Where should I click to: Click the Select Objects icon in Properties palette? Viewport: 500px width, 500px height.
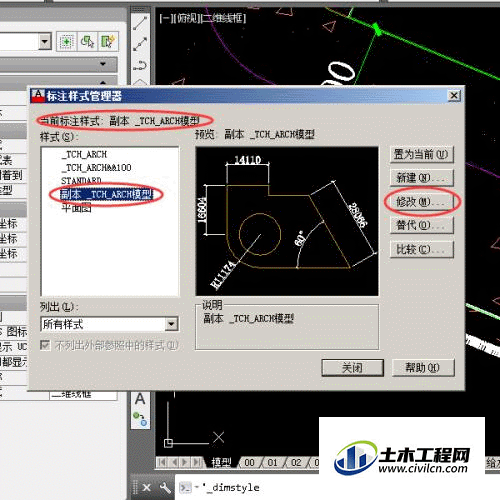88,42
